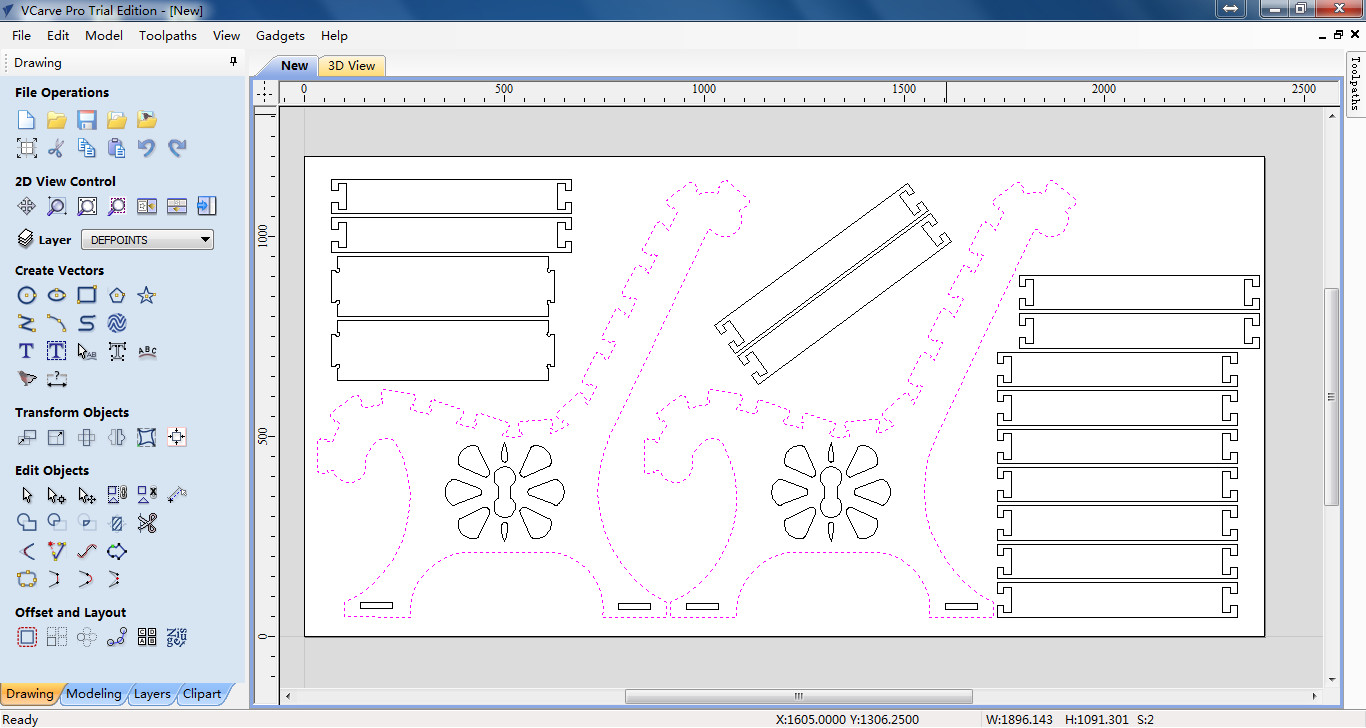This screenshot has height=728, width=1366.
Task: Open the vertical Toolpaths side tab
Action: (1356, 83)
